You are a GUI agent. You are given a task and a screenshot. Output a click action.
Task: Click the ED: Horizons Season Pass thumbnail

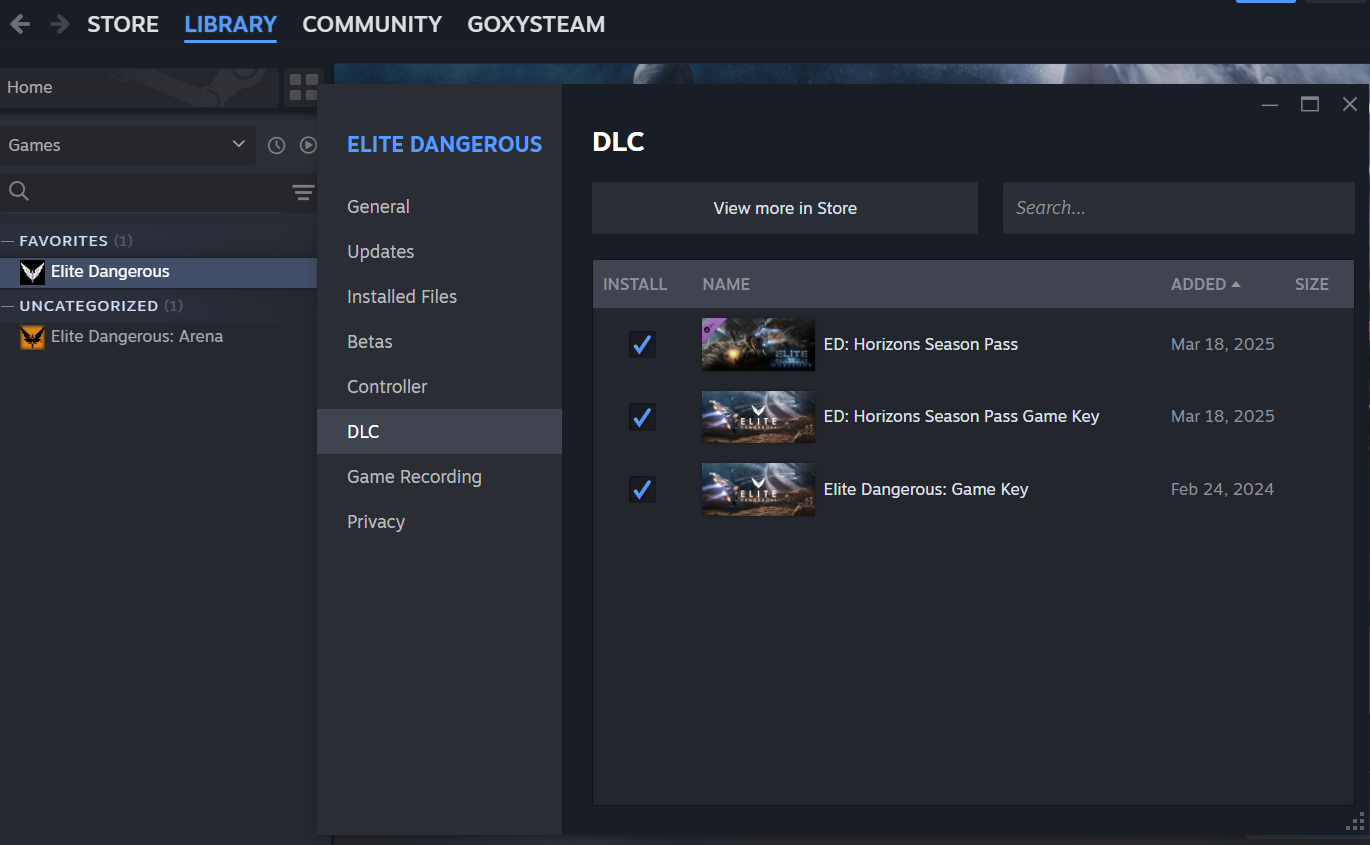(758, 345)
